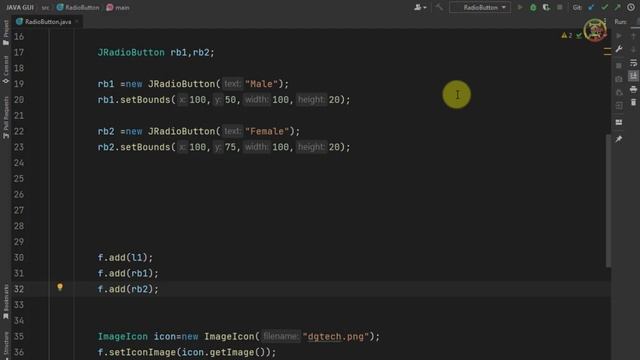
Task: Click line number 32 in the gutter
Action: [19, 289]
